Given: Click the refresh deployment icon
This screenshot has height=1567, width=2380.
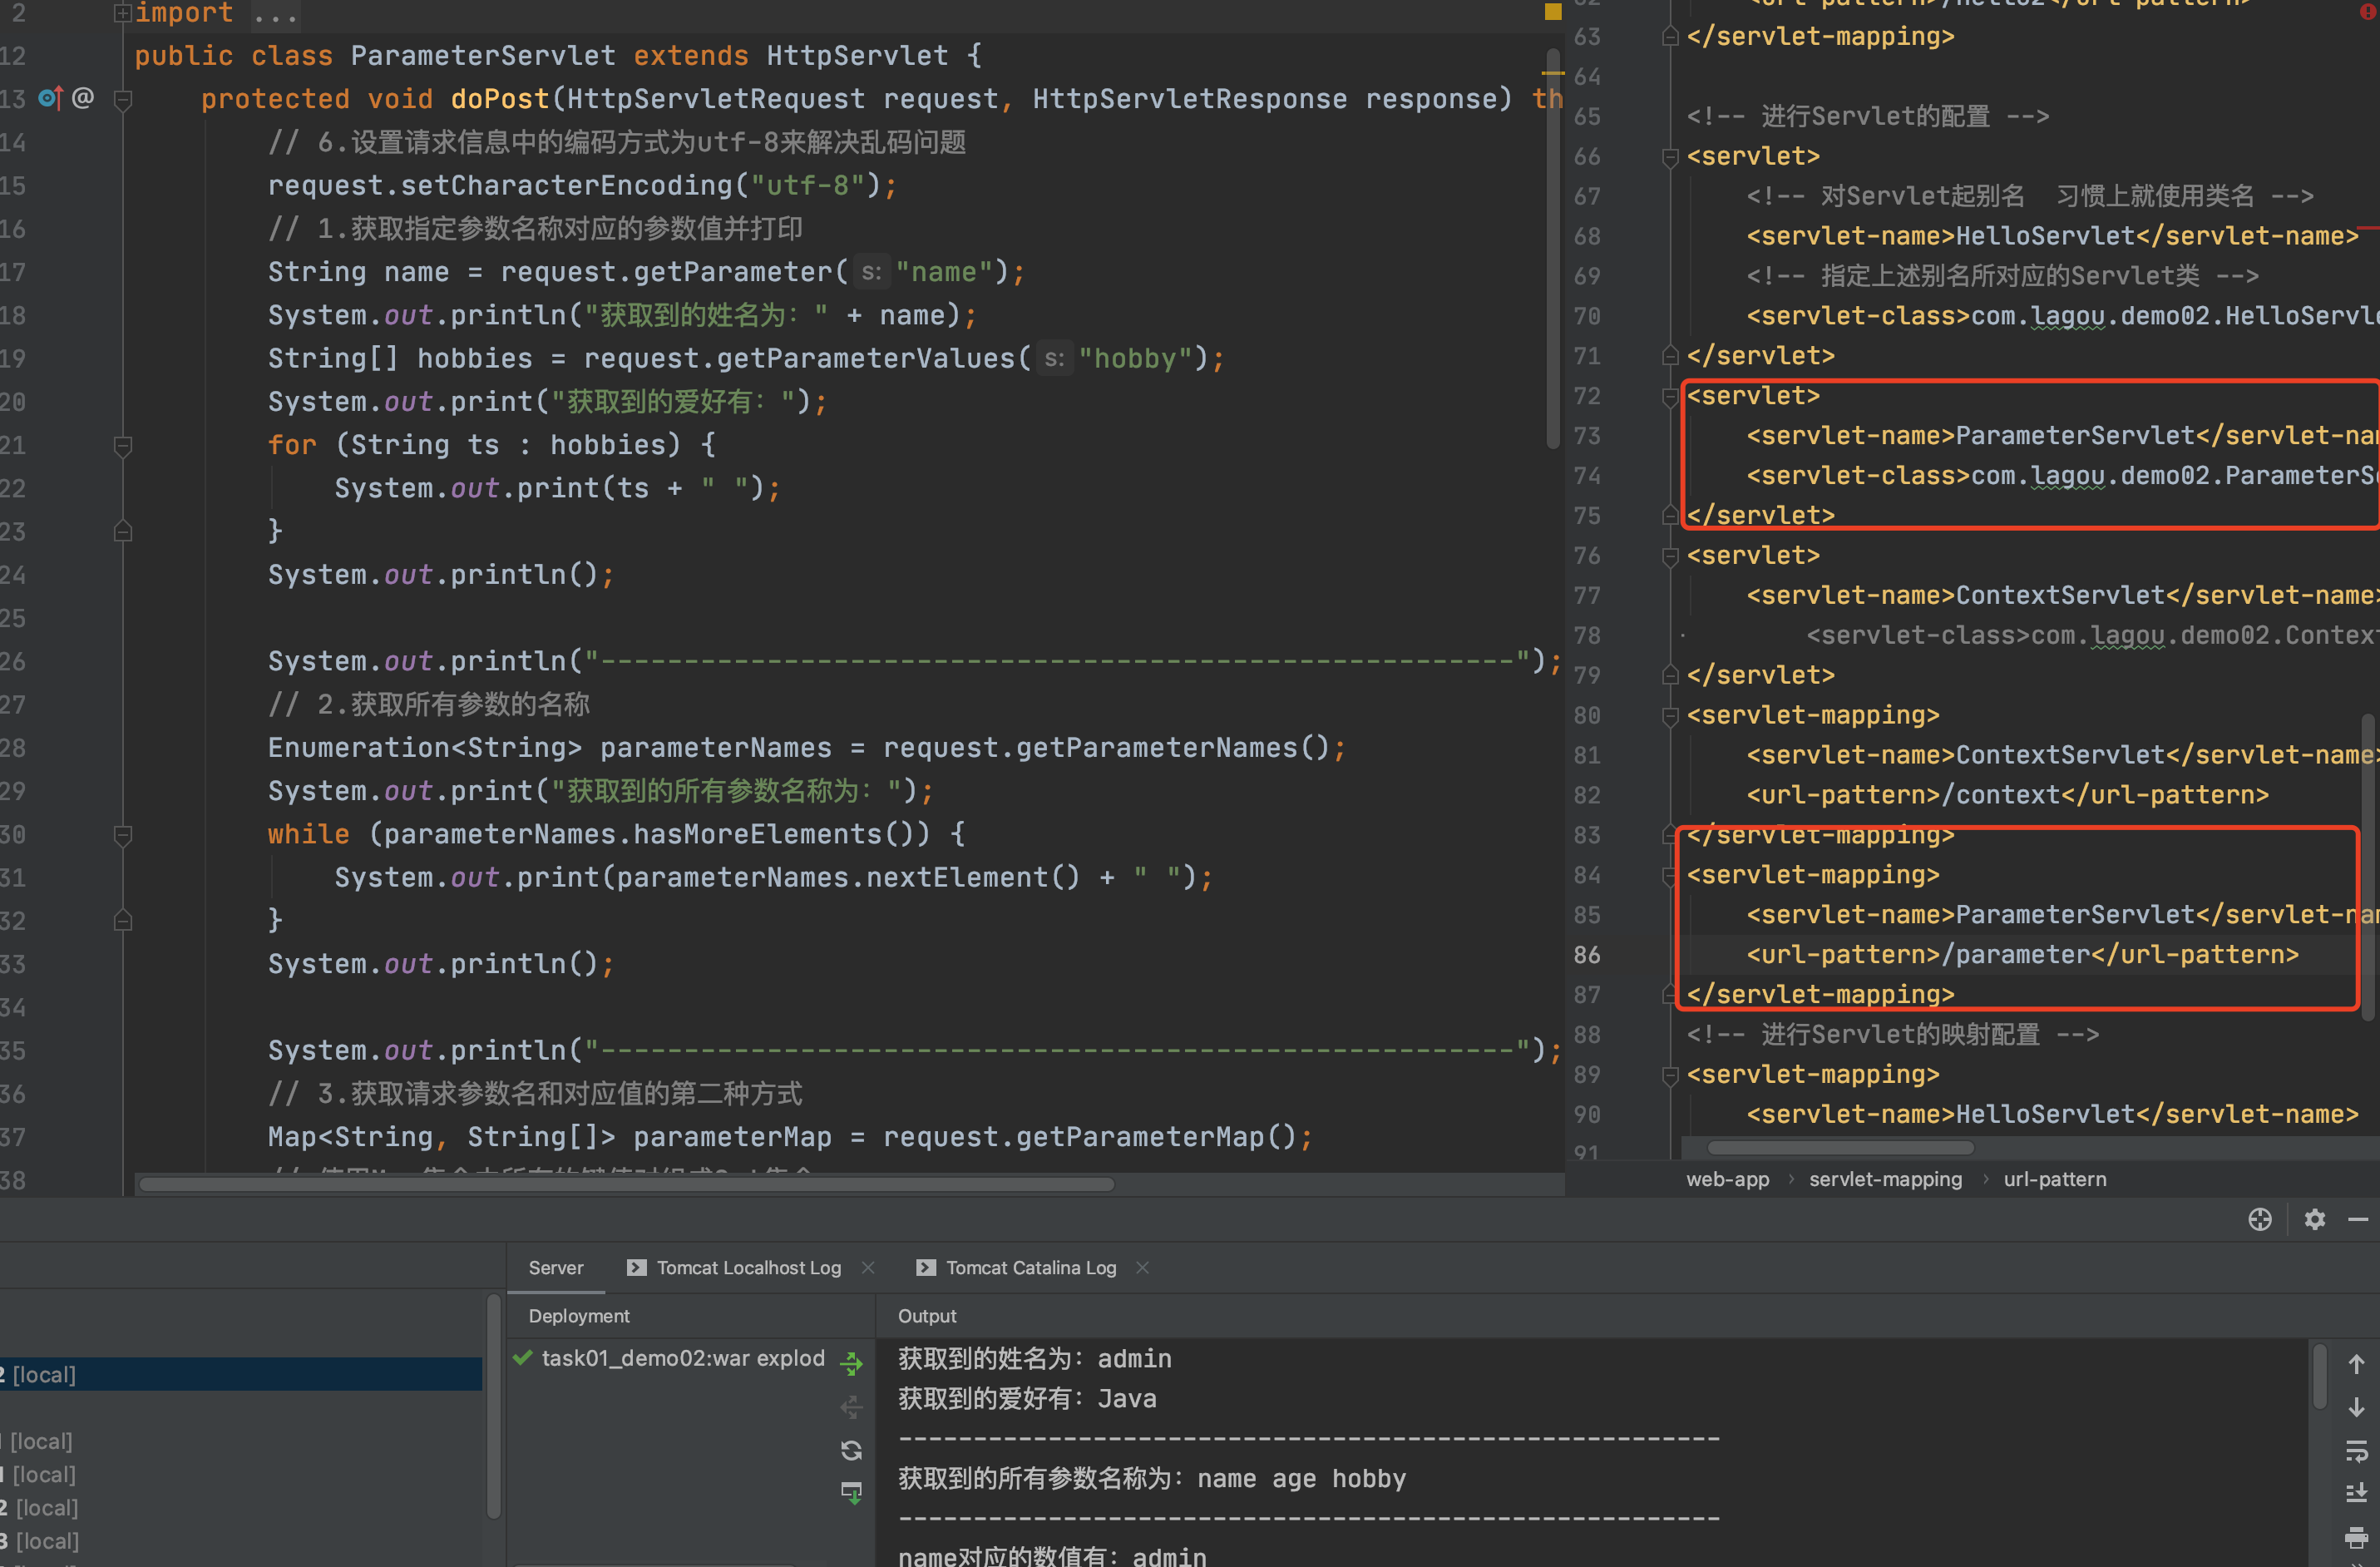Looking at the screenshot, I should pos(851,1450).
